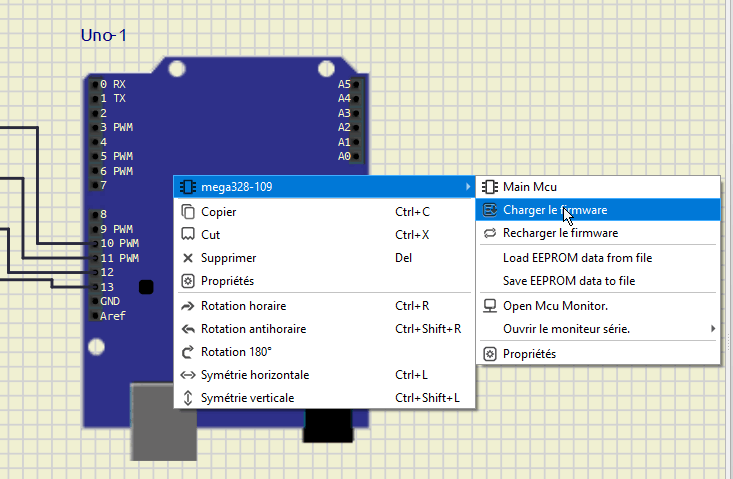The height and width of the screenshot is (479, 733).
Task: Choose Rotation antihoraire
Action: 324,329
